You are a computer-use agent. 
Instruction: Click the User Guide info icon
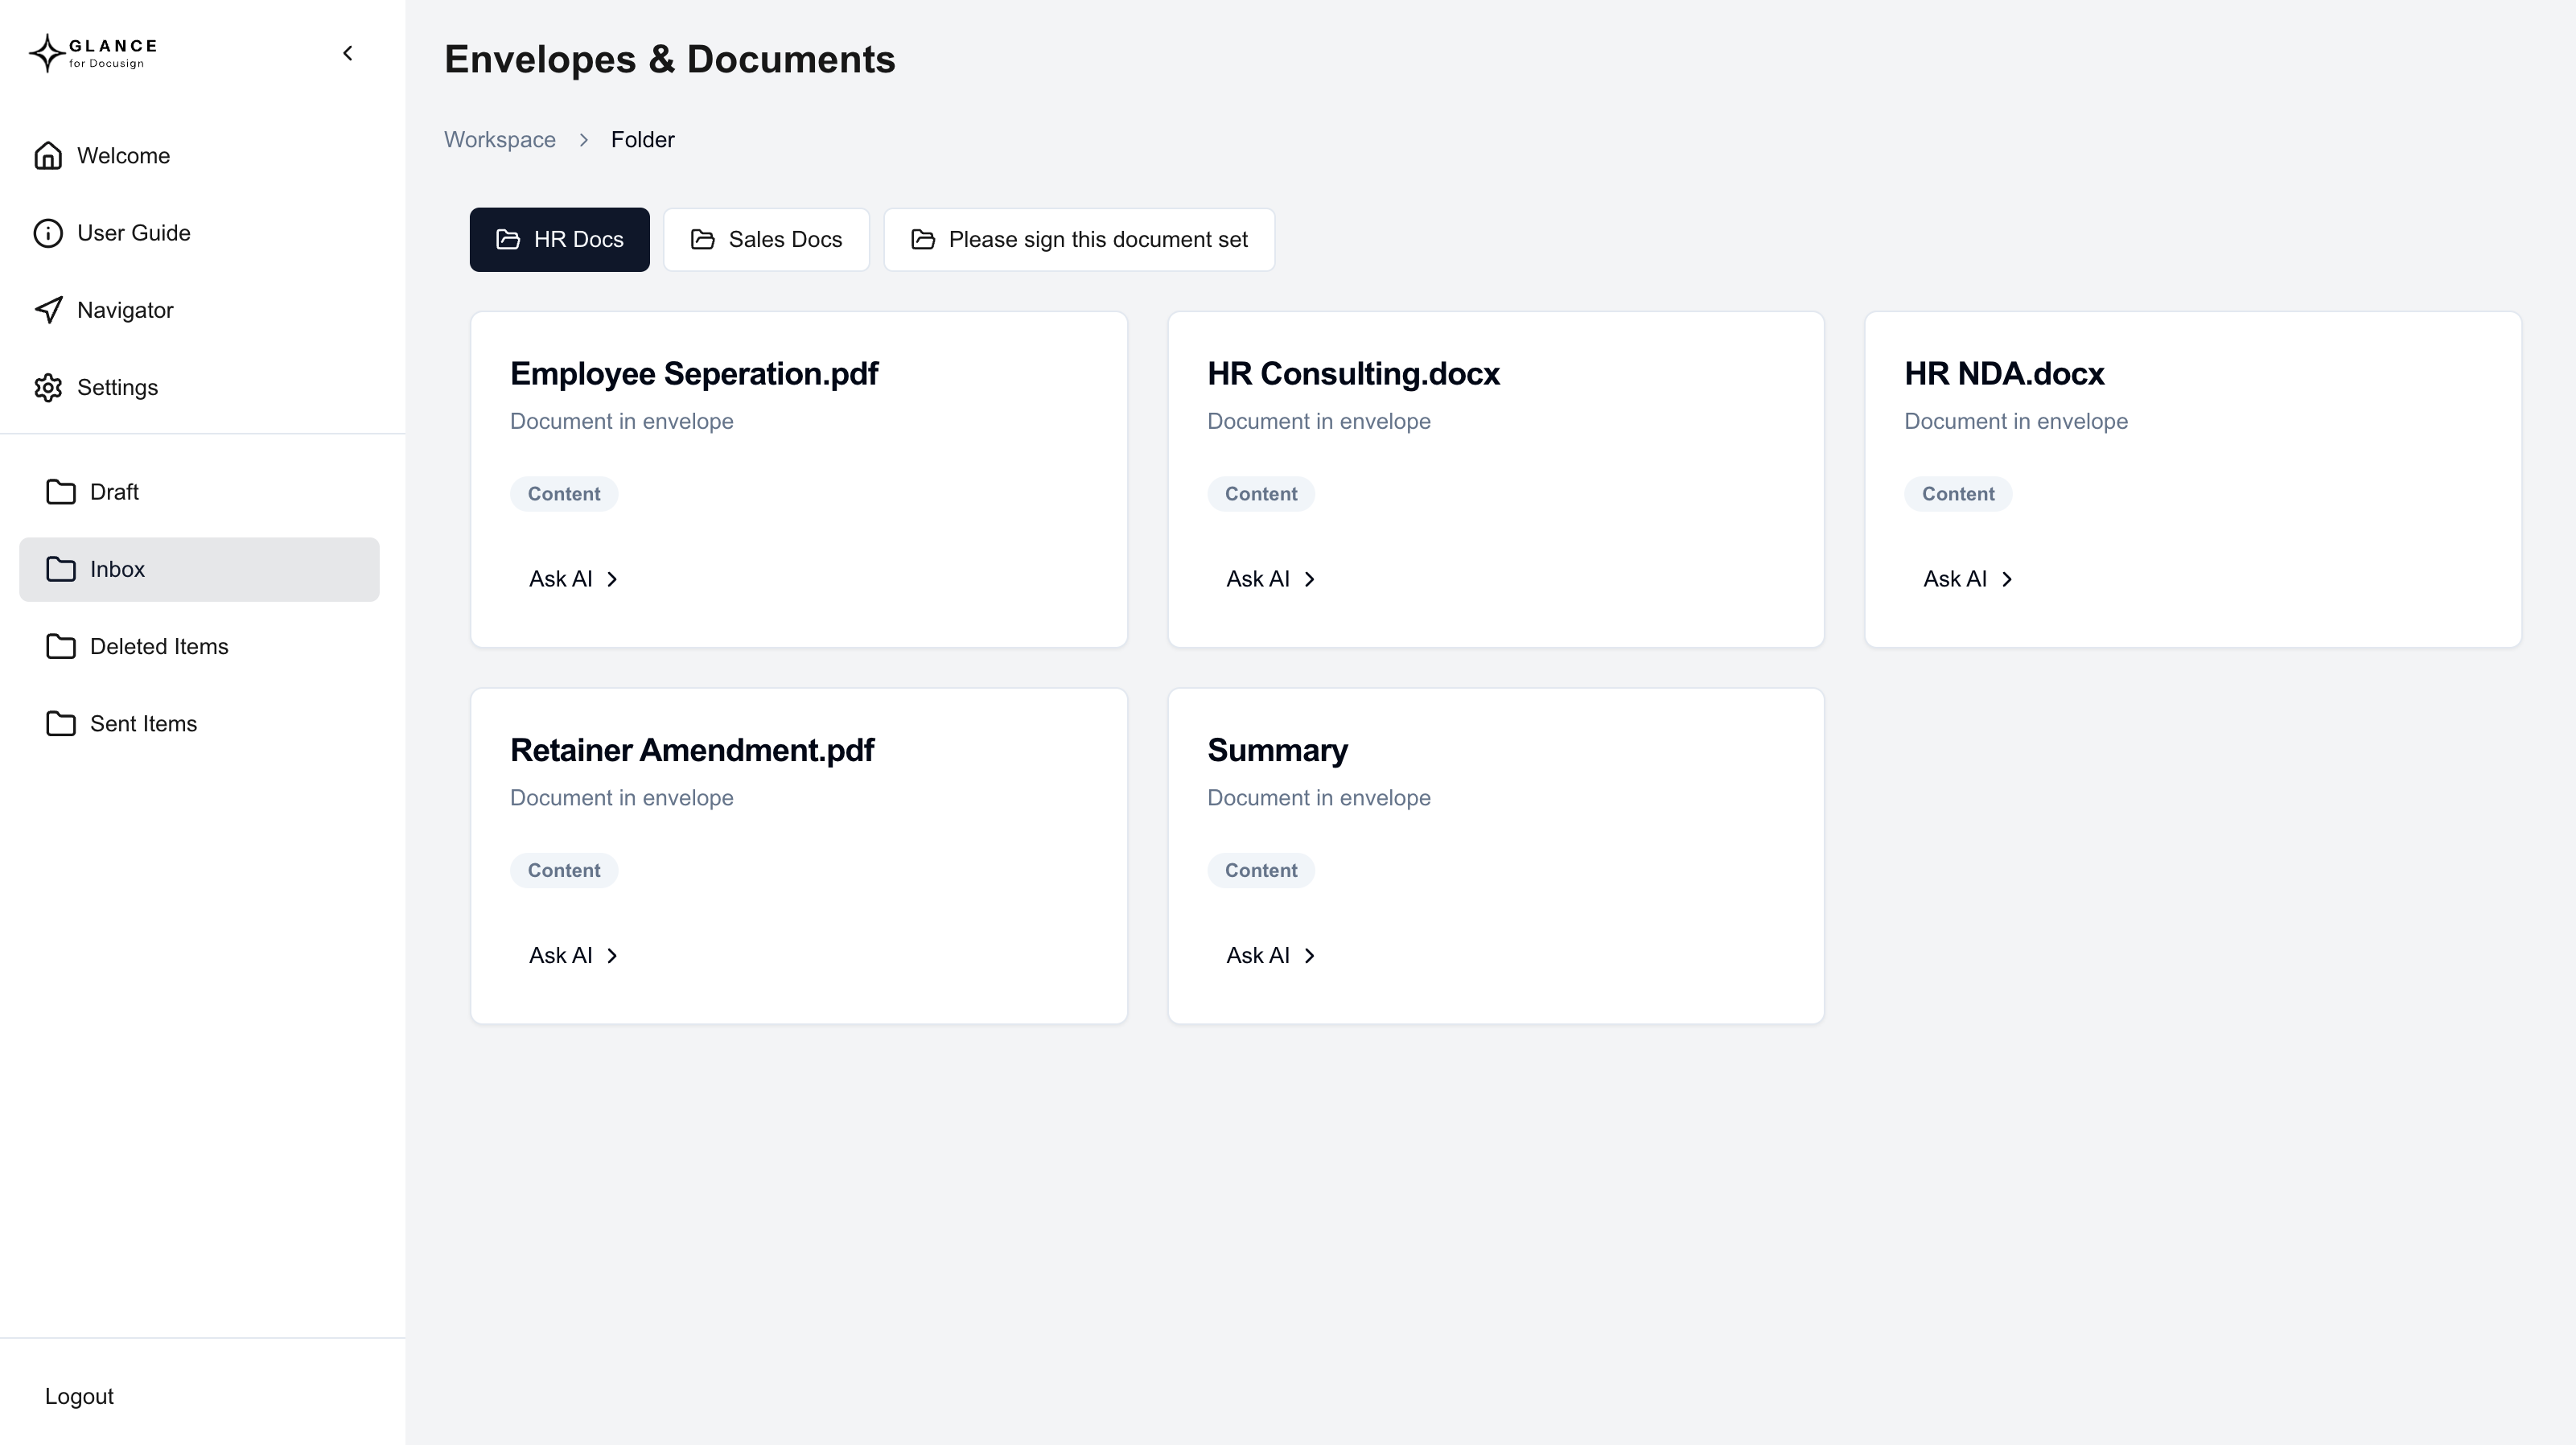point(48,233)
